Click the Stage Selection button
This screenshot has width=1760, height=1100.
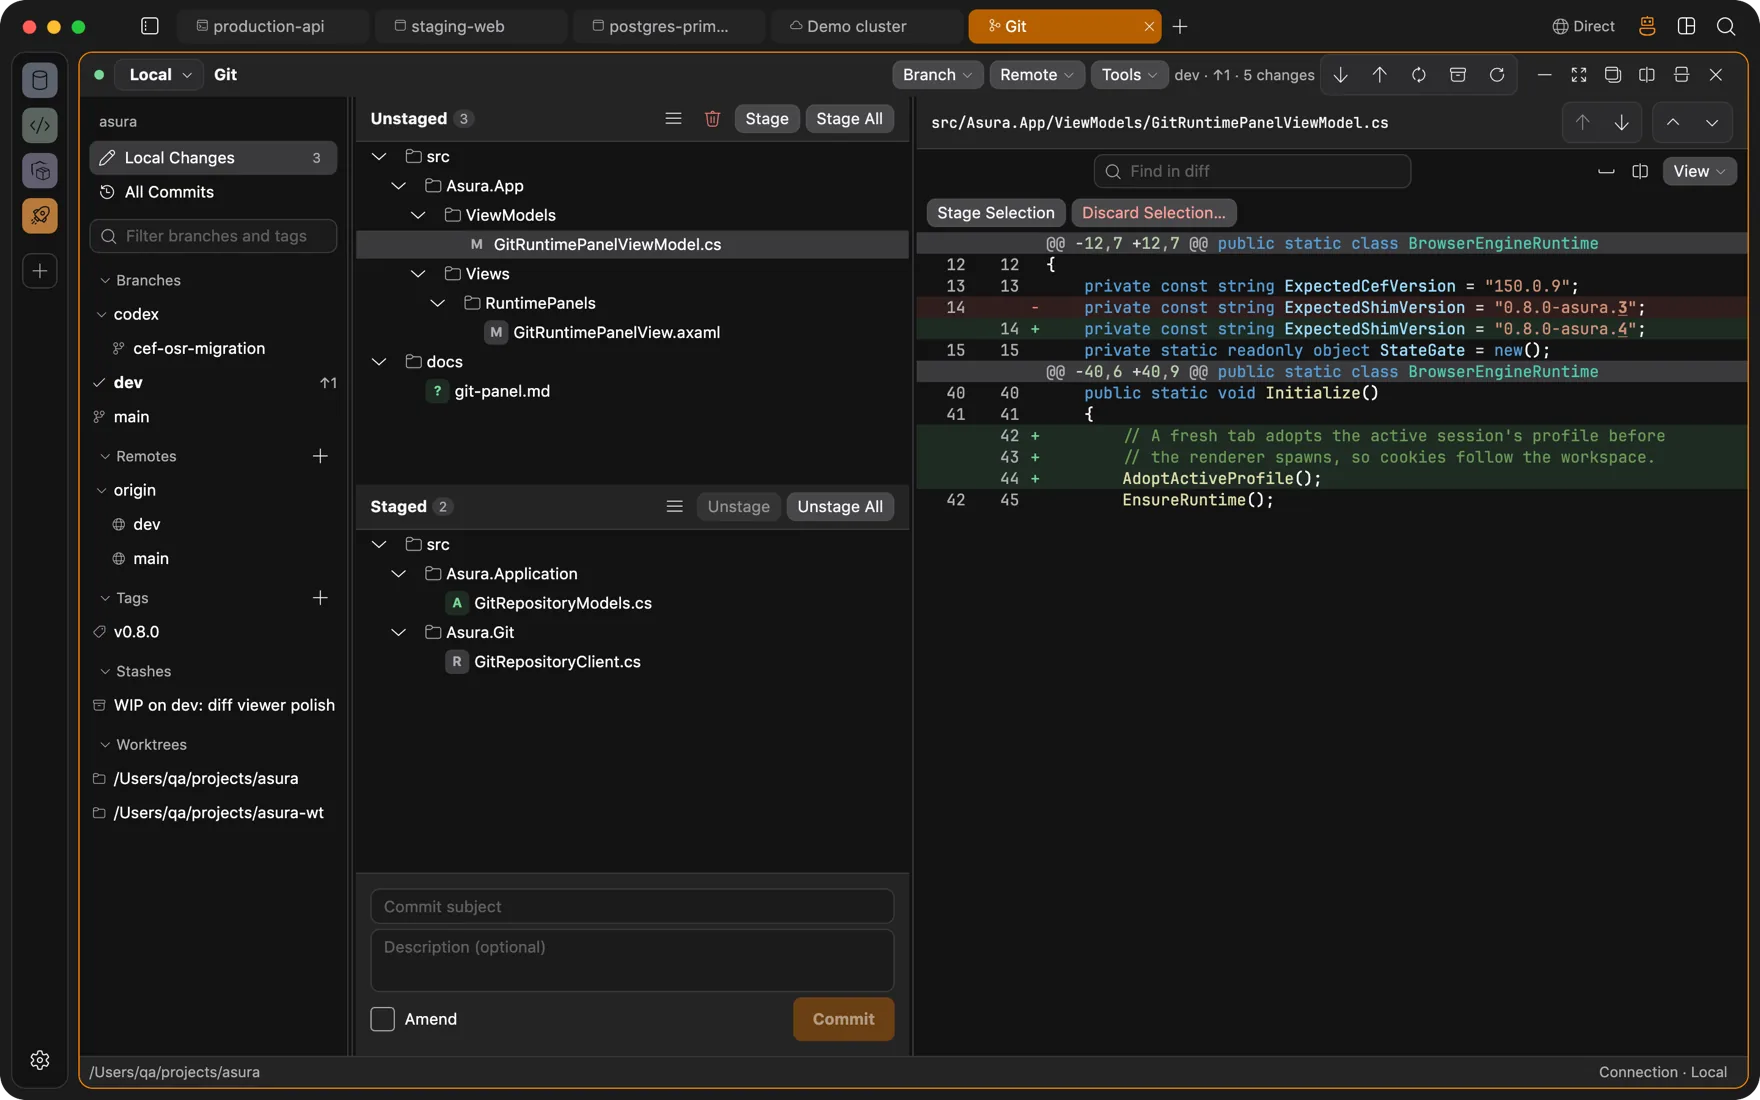995,213
